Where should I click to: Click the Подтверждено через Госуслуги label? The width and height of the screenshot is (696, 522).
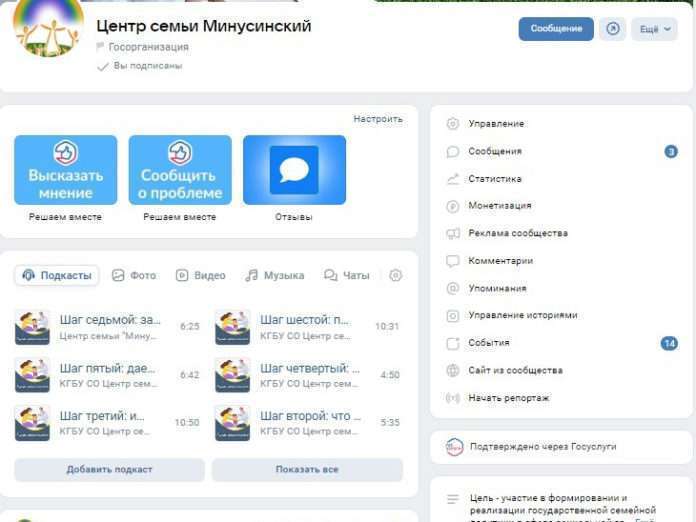tap(543, 447)
